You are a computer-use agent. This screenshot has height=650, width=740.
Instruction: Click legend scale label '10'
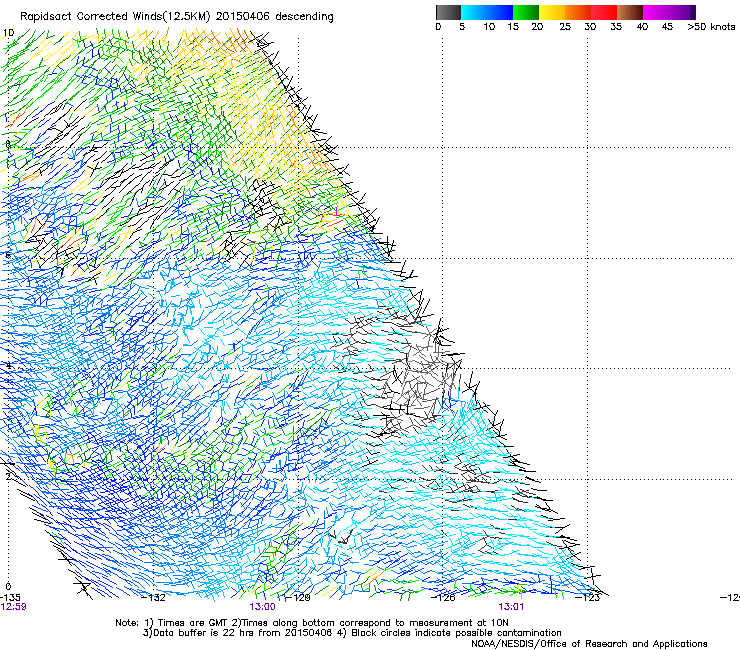pyautogui.click(x=489, y=27)
